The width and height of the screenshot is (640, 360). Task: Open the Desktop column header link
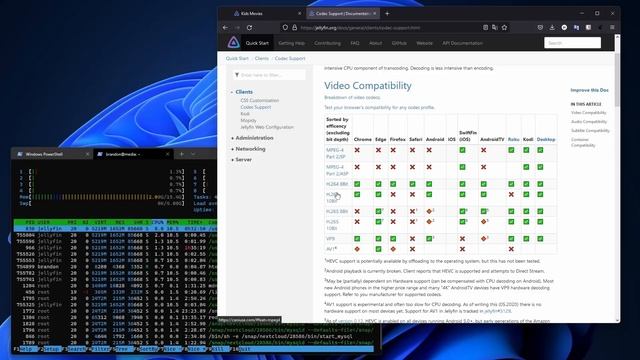[x=546, y=140]
